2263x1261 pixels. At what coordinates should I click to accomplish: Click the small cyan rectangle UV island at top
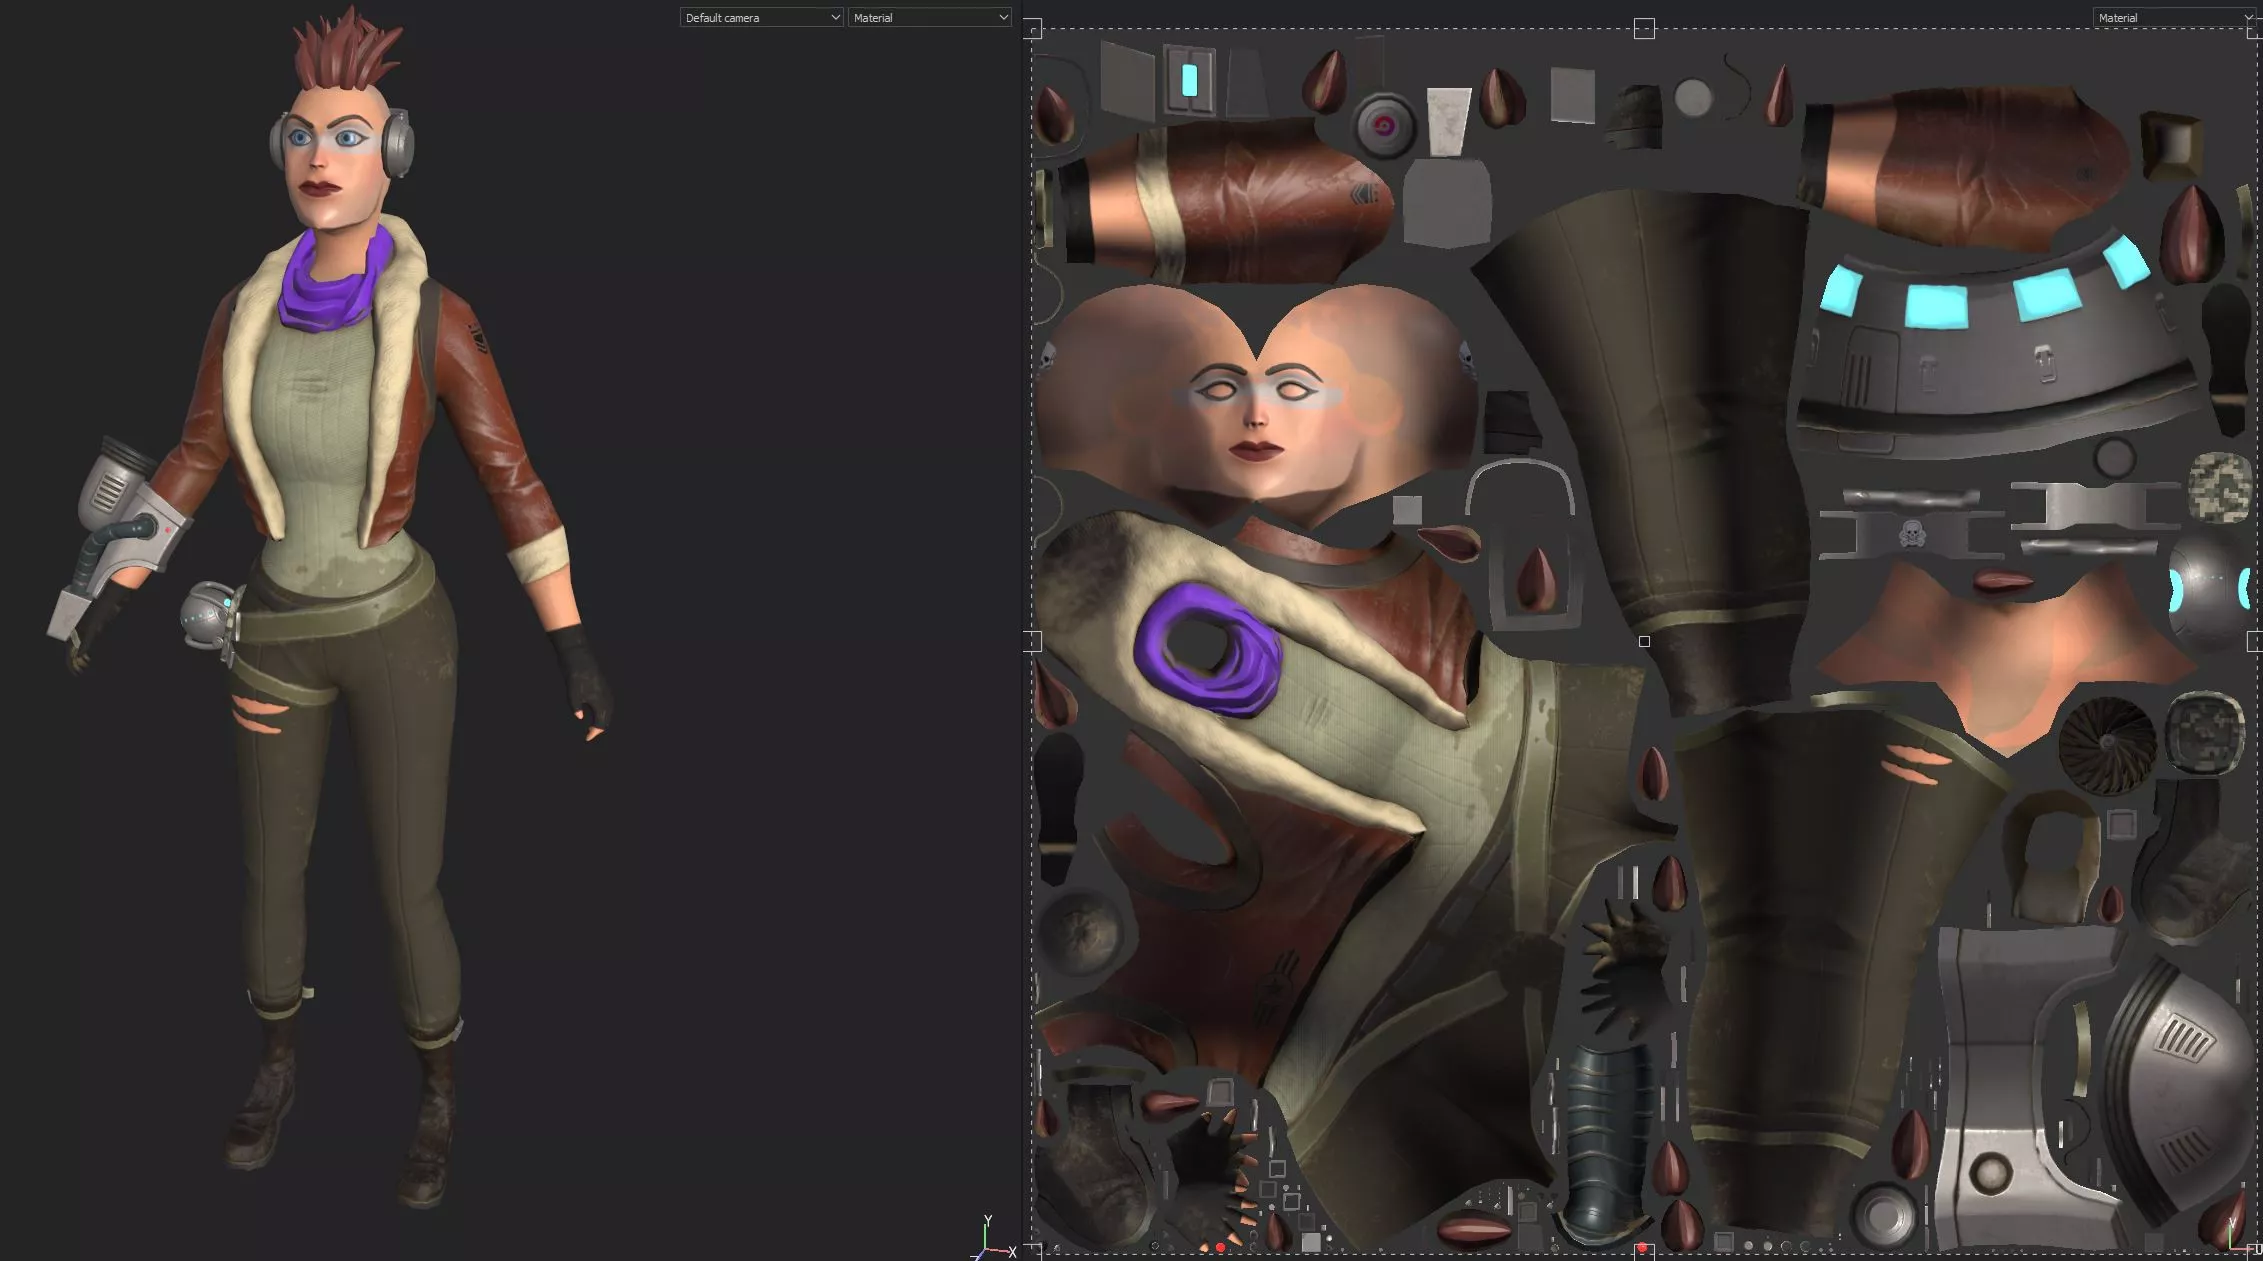pos(1189,80)
